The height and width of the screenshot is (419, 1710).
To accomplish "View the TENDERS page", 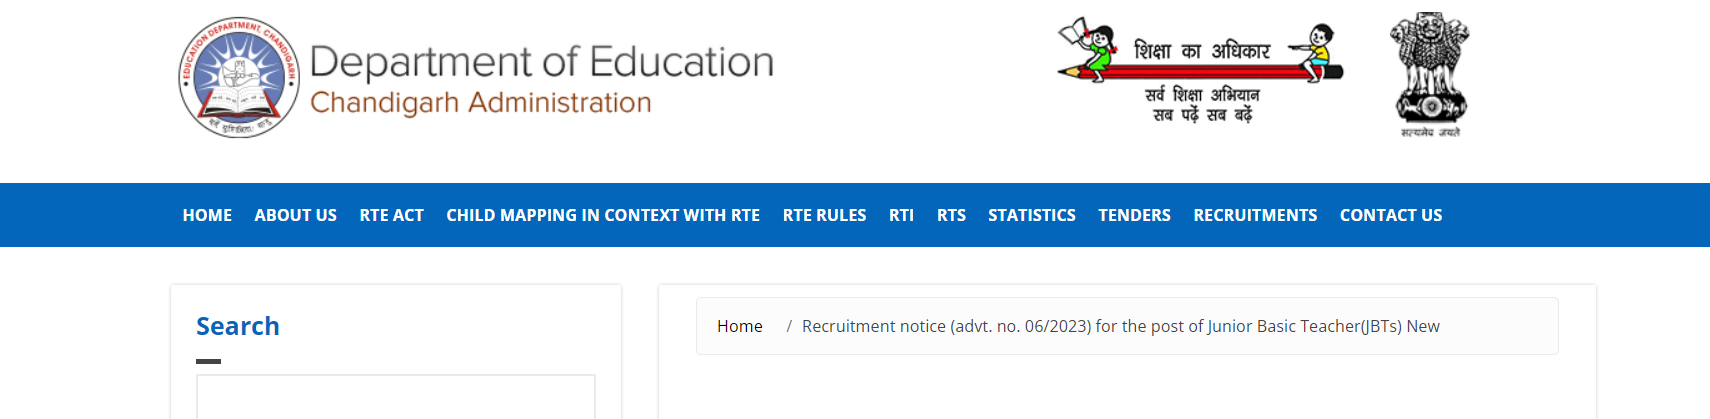I will click(x=1134, y=215).
